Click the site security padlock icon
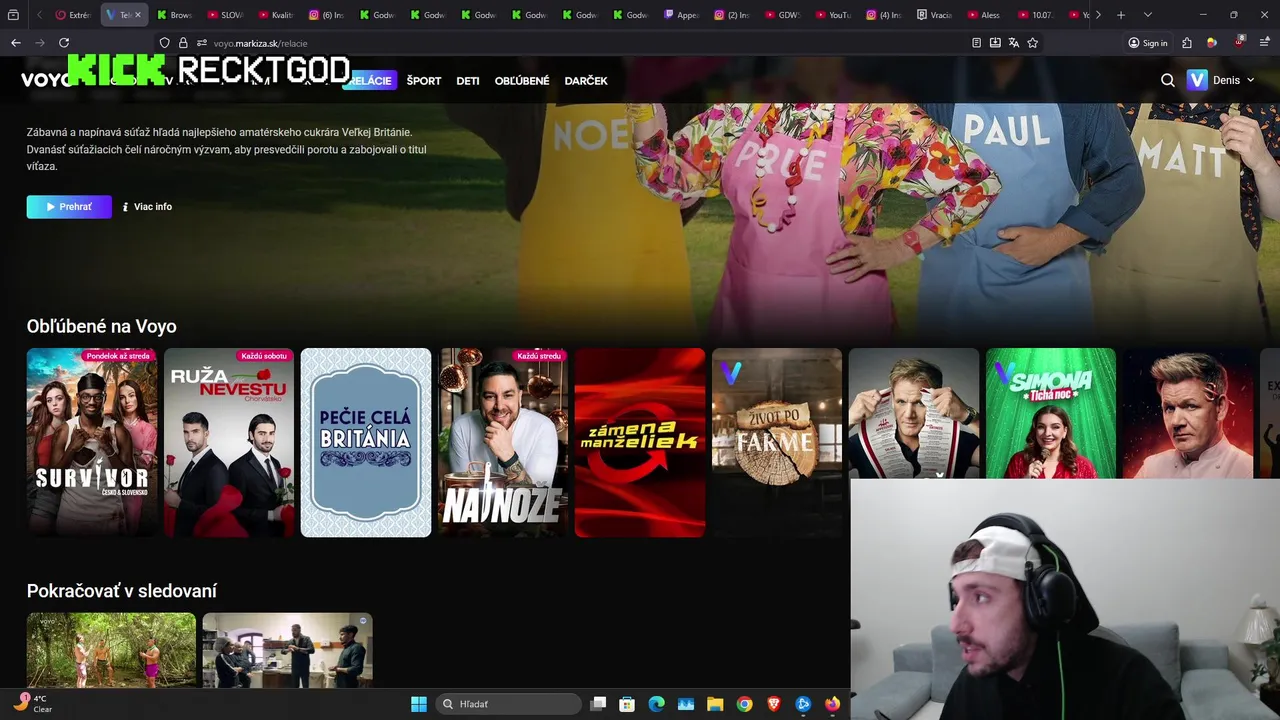Image resolution: width=1280 pixels, height=720 pixels. tap(183, 43)
